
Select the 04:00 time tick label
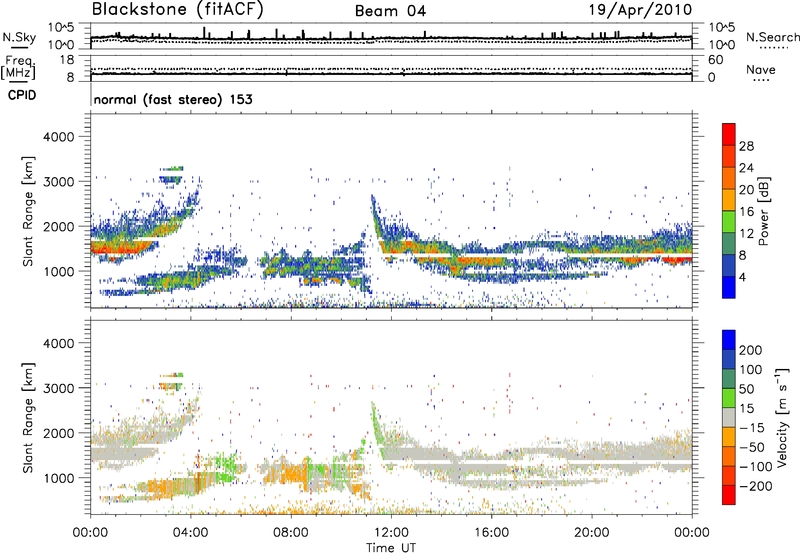pyautogui.click(x=191, y=533)
